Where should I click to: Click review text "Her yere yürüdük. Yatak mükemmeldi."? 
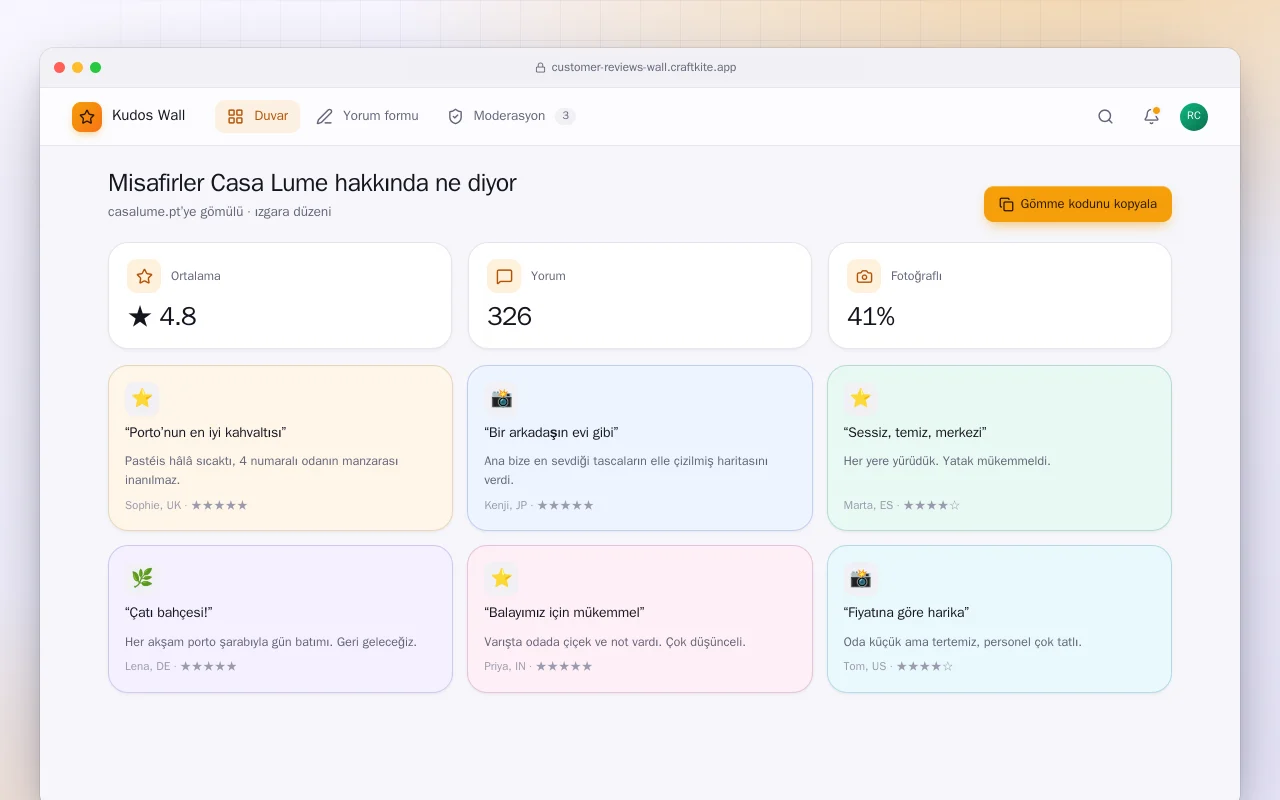(x=947, y=461)
